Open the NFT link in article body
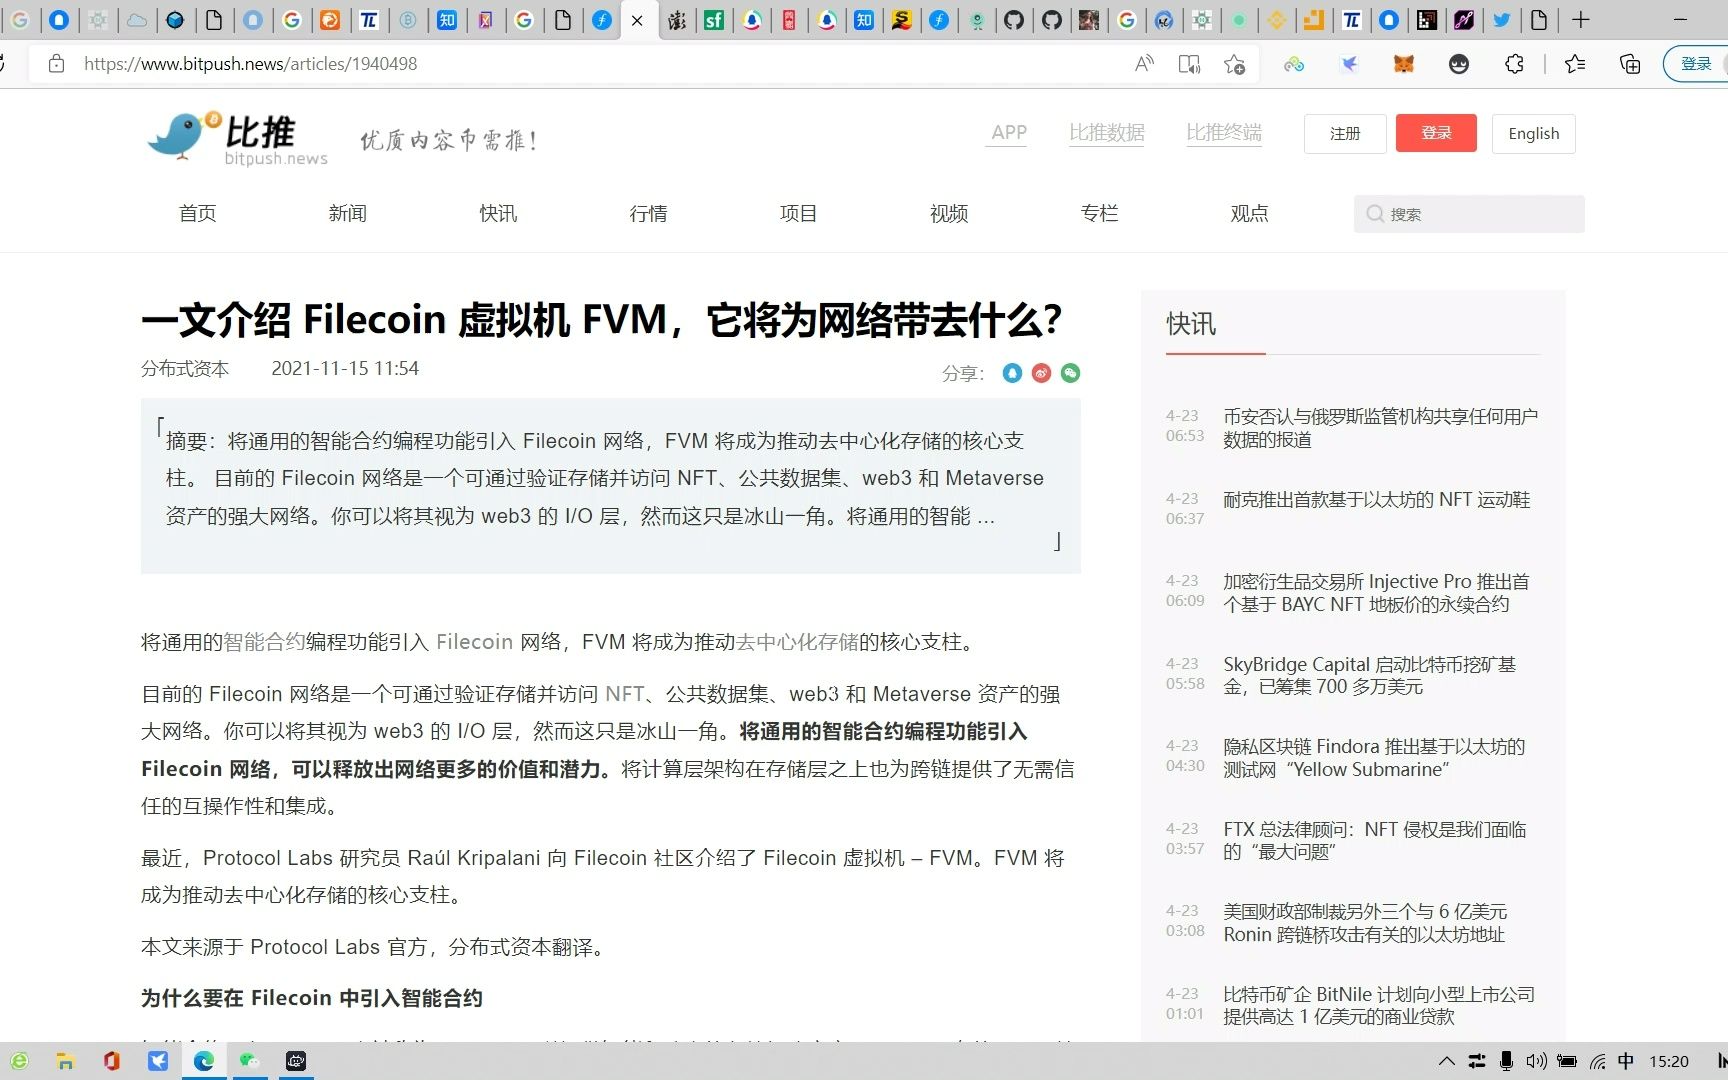The image size is (1728, 1080). [625, 694]
